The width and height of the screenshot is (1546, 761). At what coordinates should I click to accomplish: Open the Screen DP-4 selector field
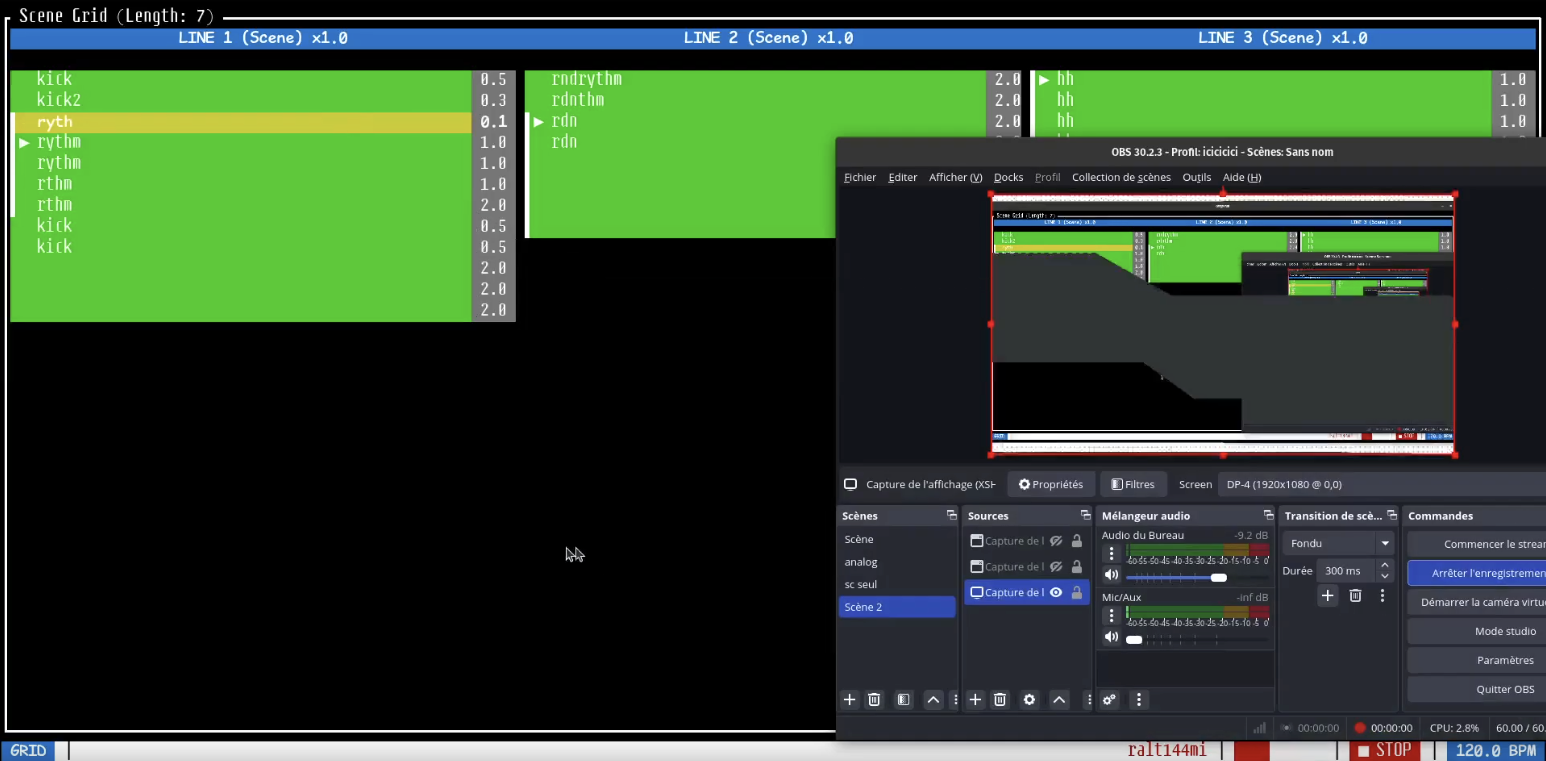tap(1382, 484)
